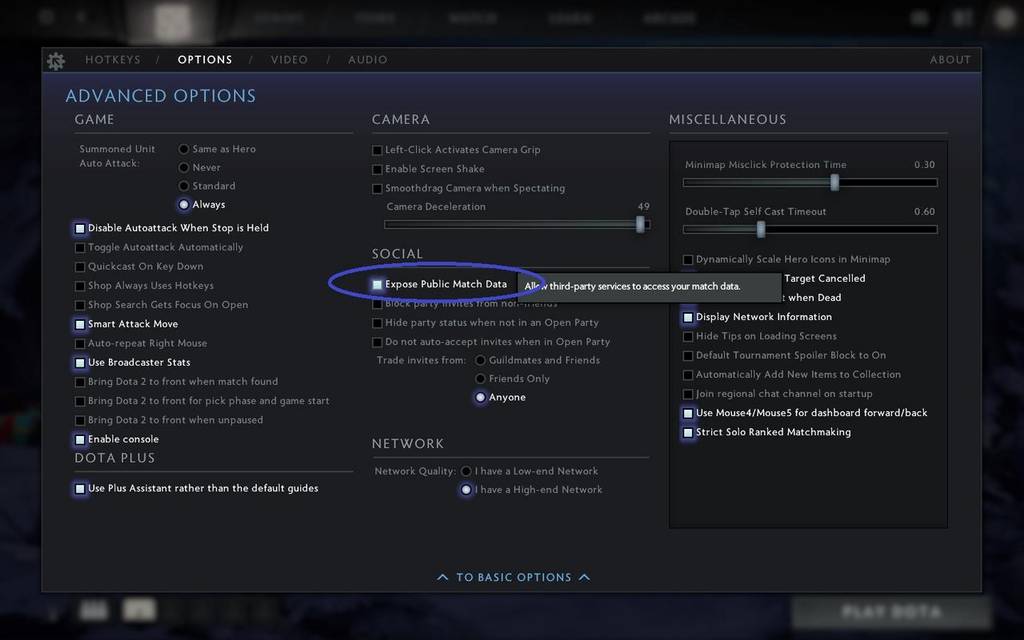Open the Video settings tab
The height and width of the screenshot is (640, 1024).
(x=289, y=60)
